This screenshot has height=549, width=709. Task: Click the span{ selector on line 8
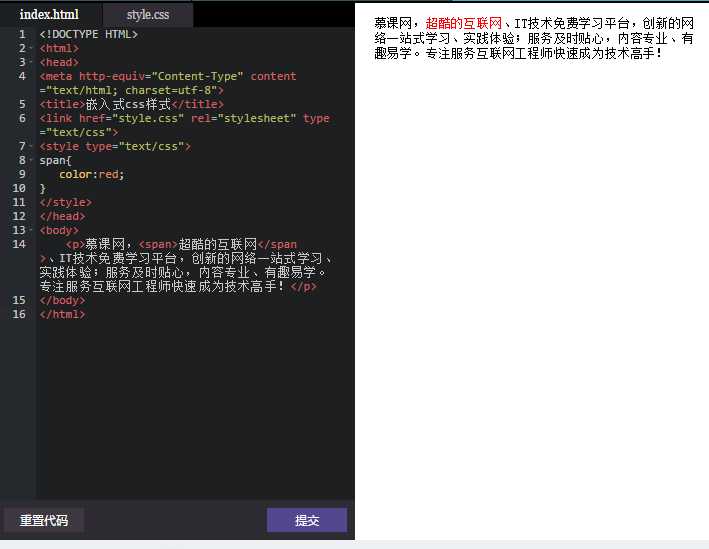pos(56,161)
